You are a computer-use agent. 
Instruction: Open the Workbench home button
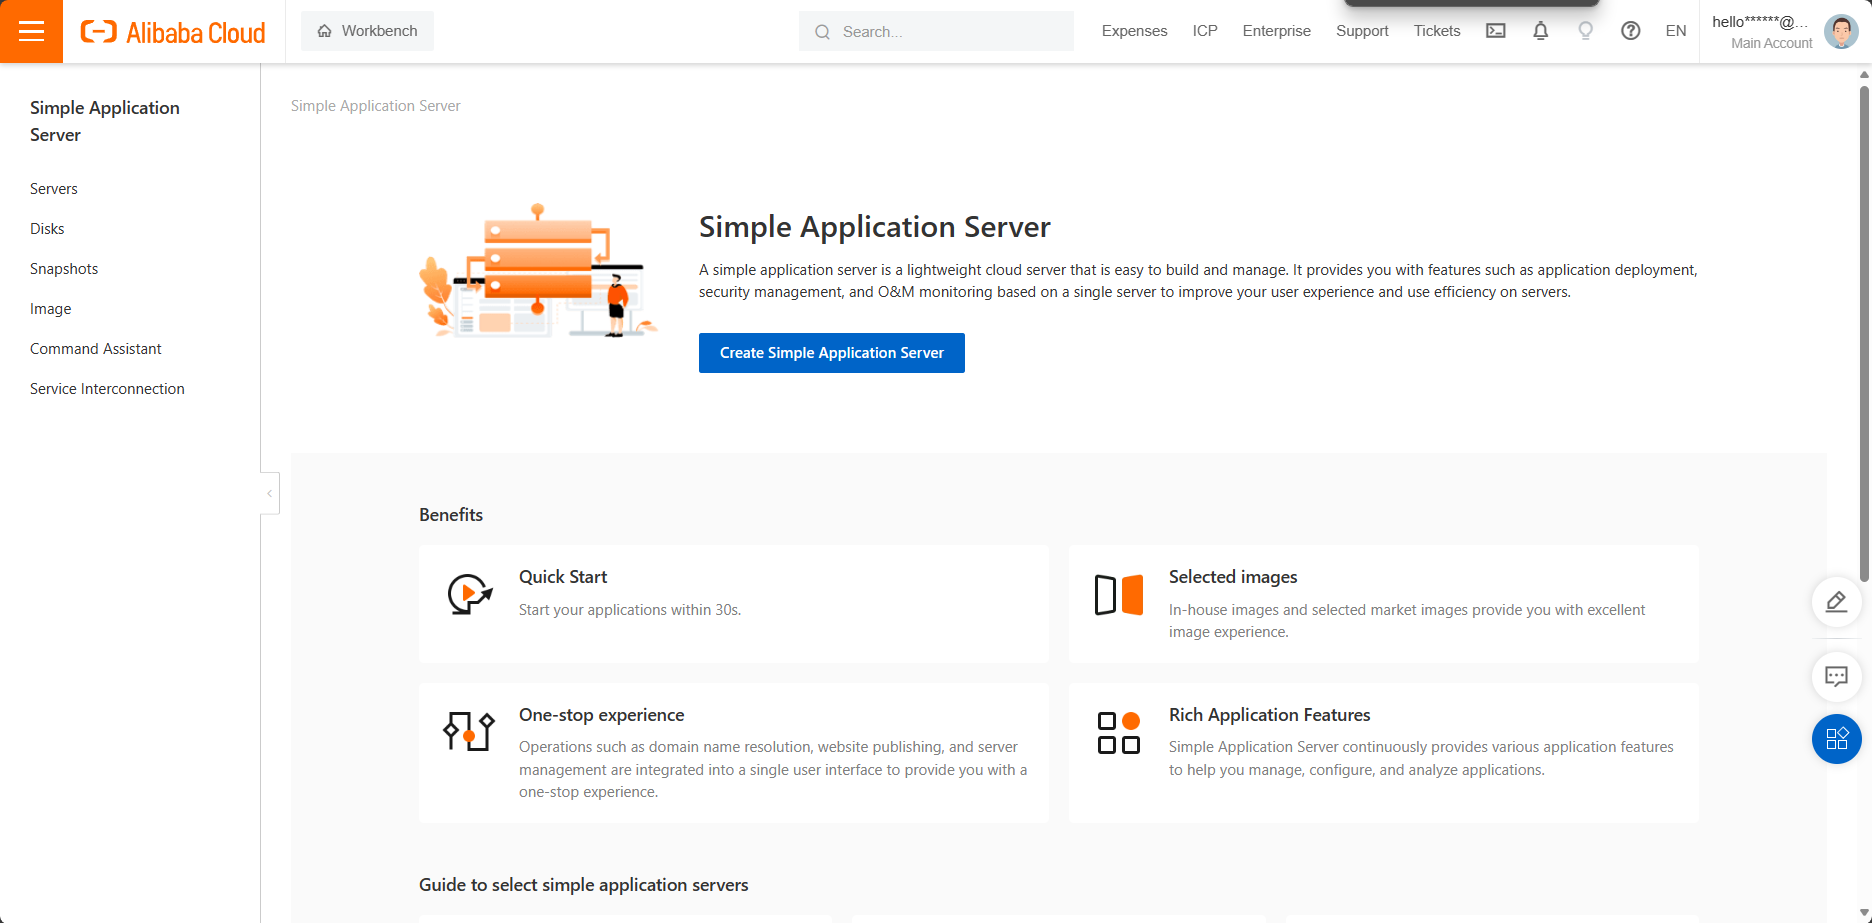pos(367,31)
